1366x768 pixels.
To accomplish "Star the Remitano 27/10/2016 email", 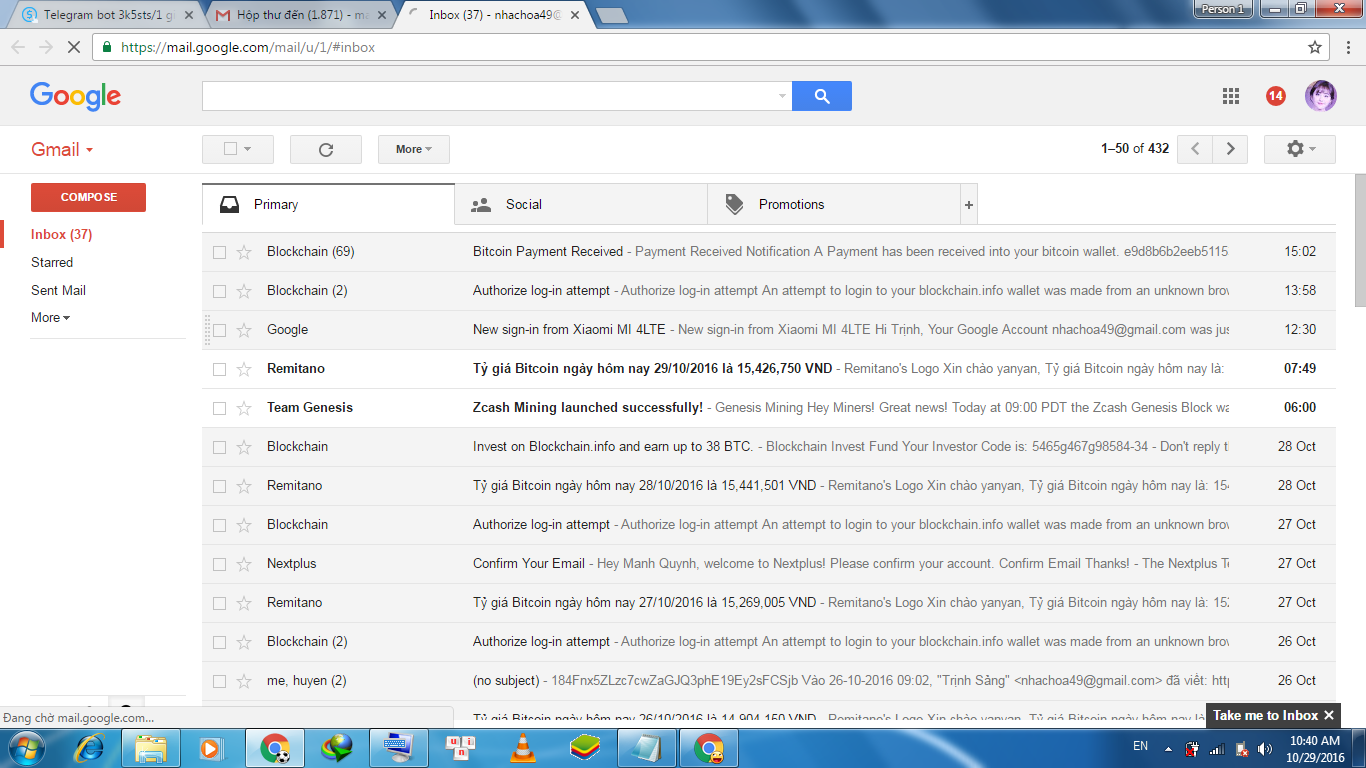I will click(x=244, y=603).
